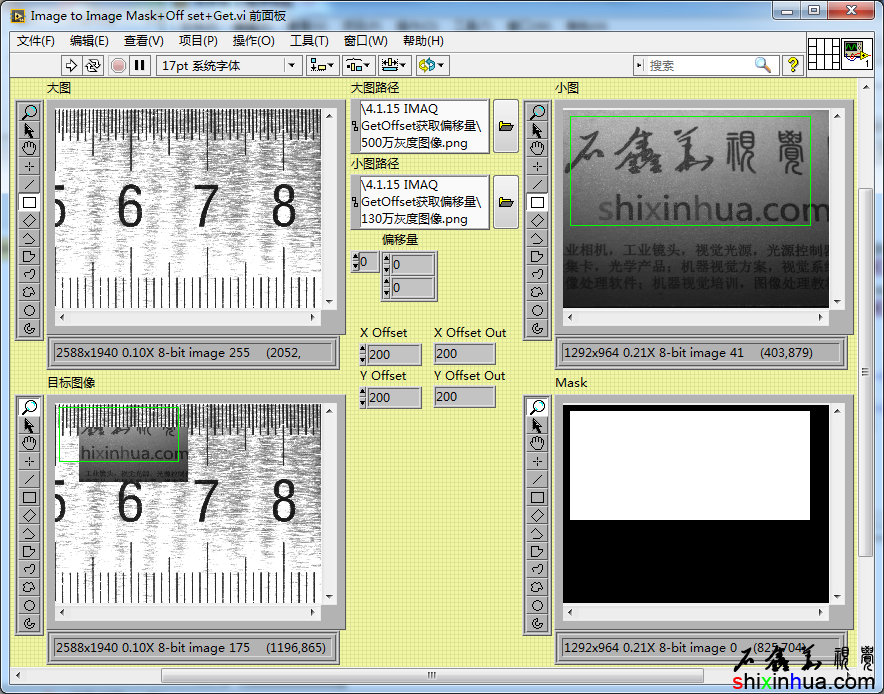Click the VI icon in top-right corner
884x694 pixels.
856,54
